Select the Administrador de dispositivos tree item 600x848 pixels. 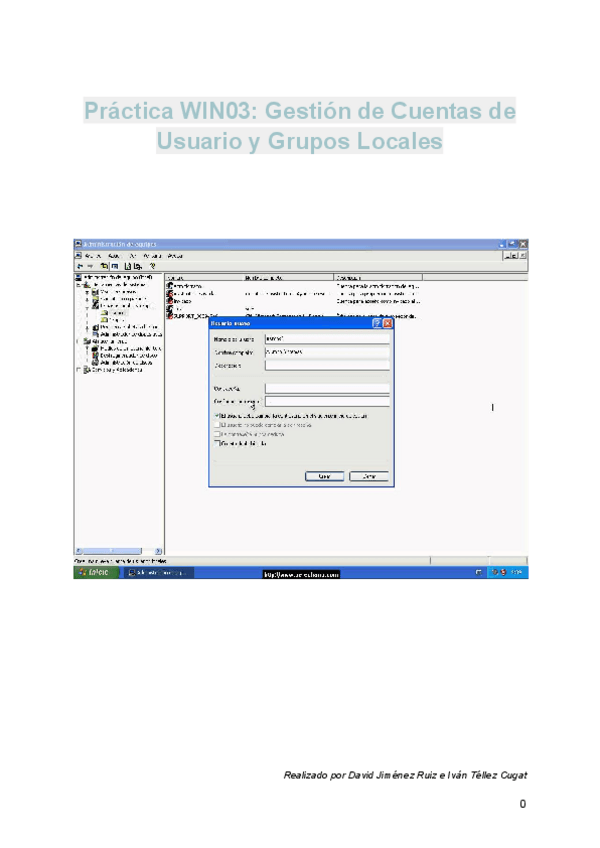131,334
